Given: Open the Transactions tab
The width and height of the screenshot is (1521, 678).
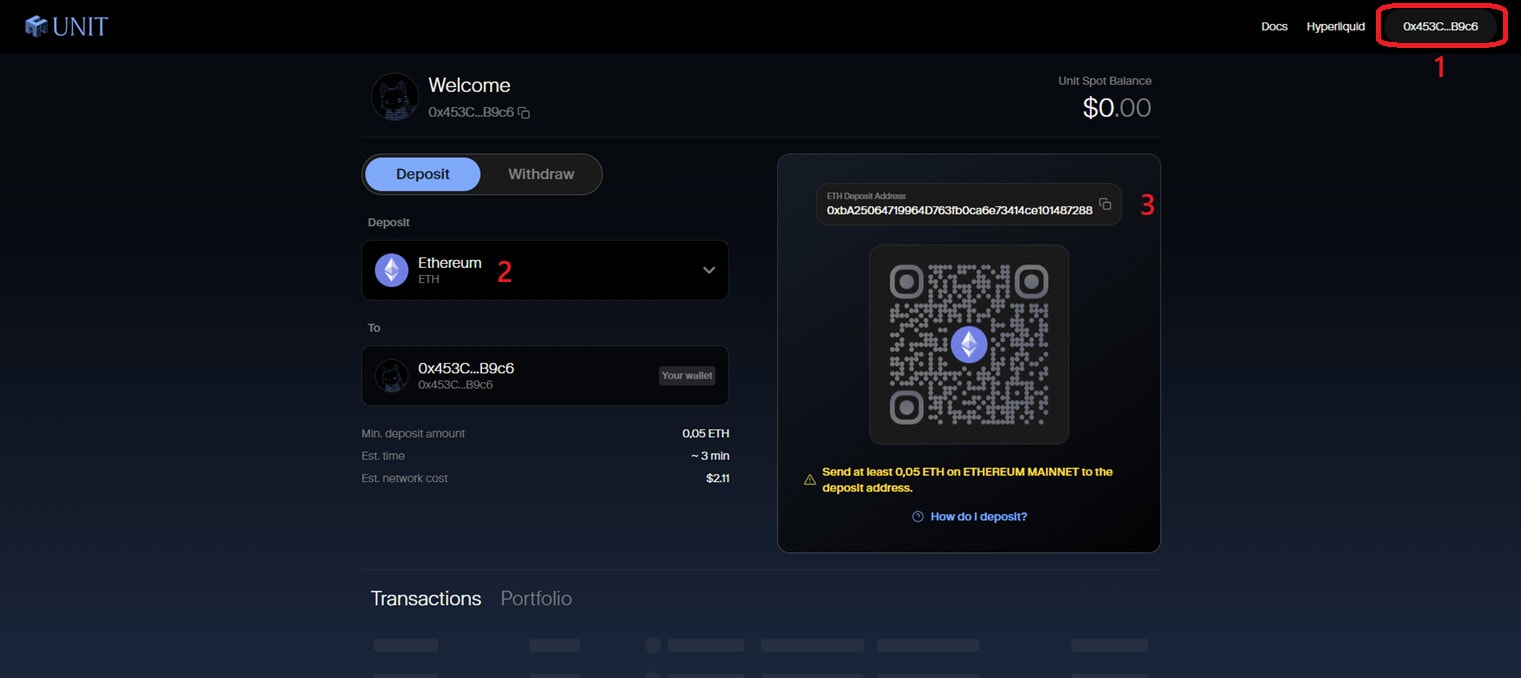Looking at the screenshot, I should tap(426, 598).
